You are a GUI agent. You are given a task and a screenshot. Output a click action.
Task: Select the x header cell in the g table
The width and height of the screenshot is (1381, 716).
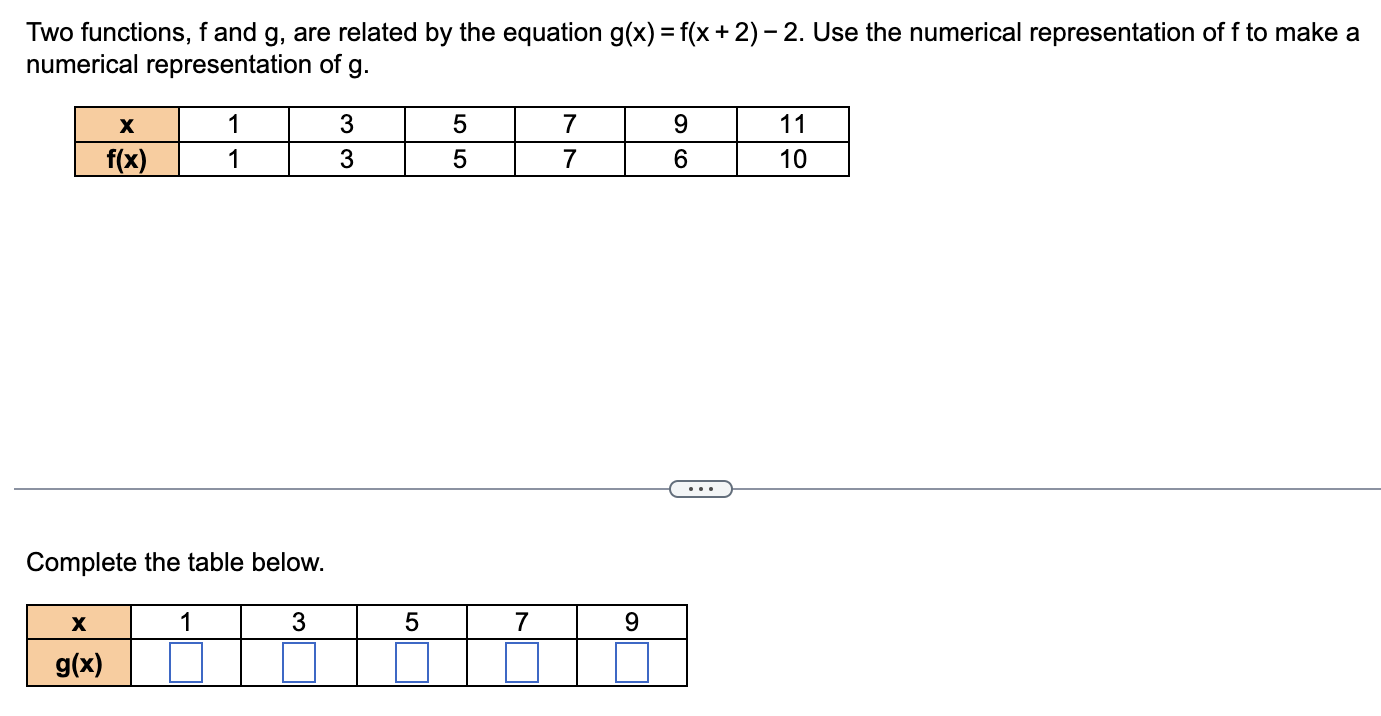[x=79, y=621]
